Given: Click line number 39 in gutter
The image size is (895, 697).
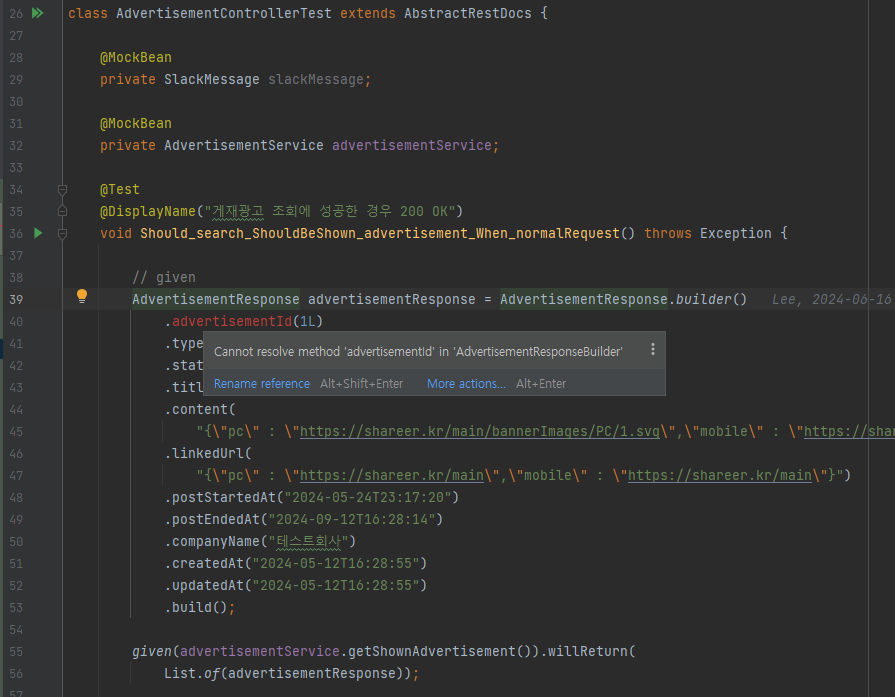Looking at the screenshot, I should [16, 299].
